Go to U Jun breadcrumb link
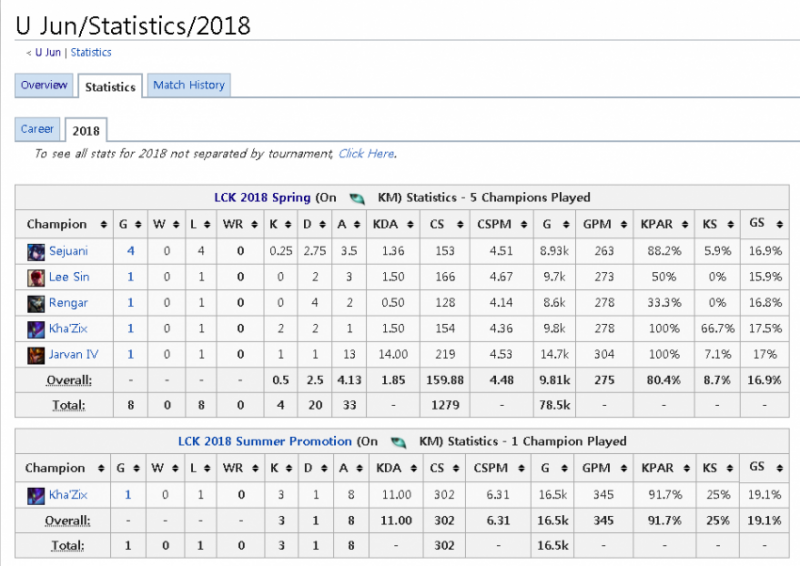This screenshot has width=800, height=566. tap(49, 52)
